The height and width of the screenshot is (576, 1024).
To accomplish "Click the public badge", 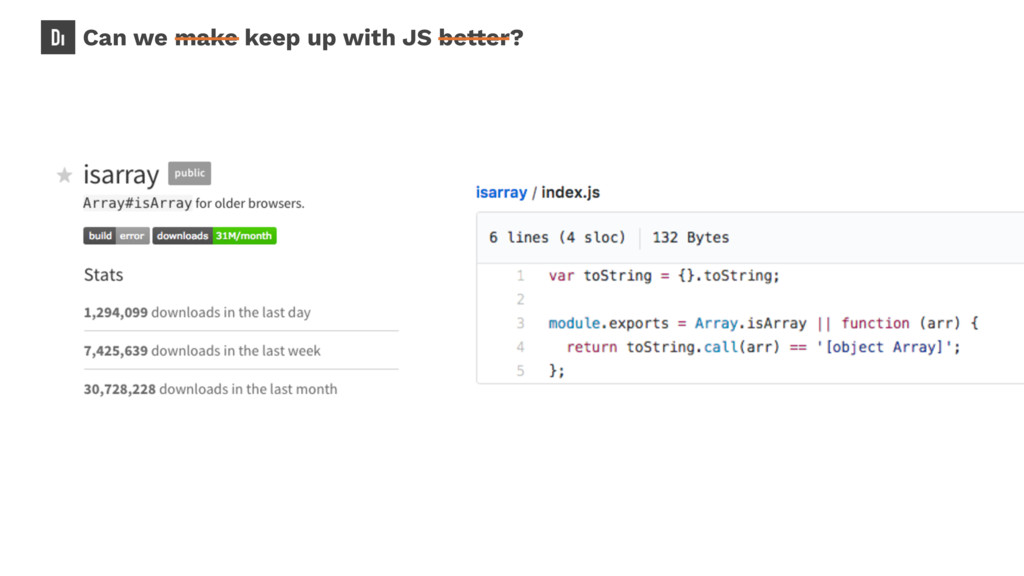I will (x=189, y=173).
